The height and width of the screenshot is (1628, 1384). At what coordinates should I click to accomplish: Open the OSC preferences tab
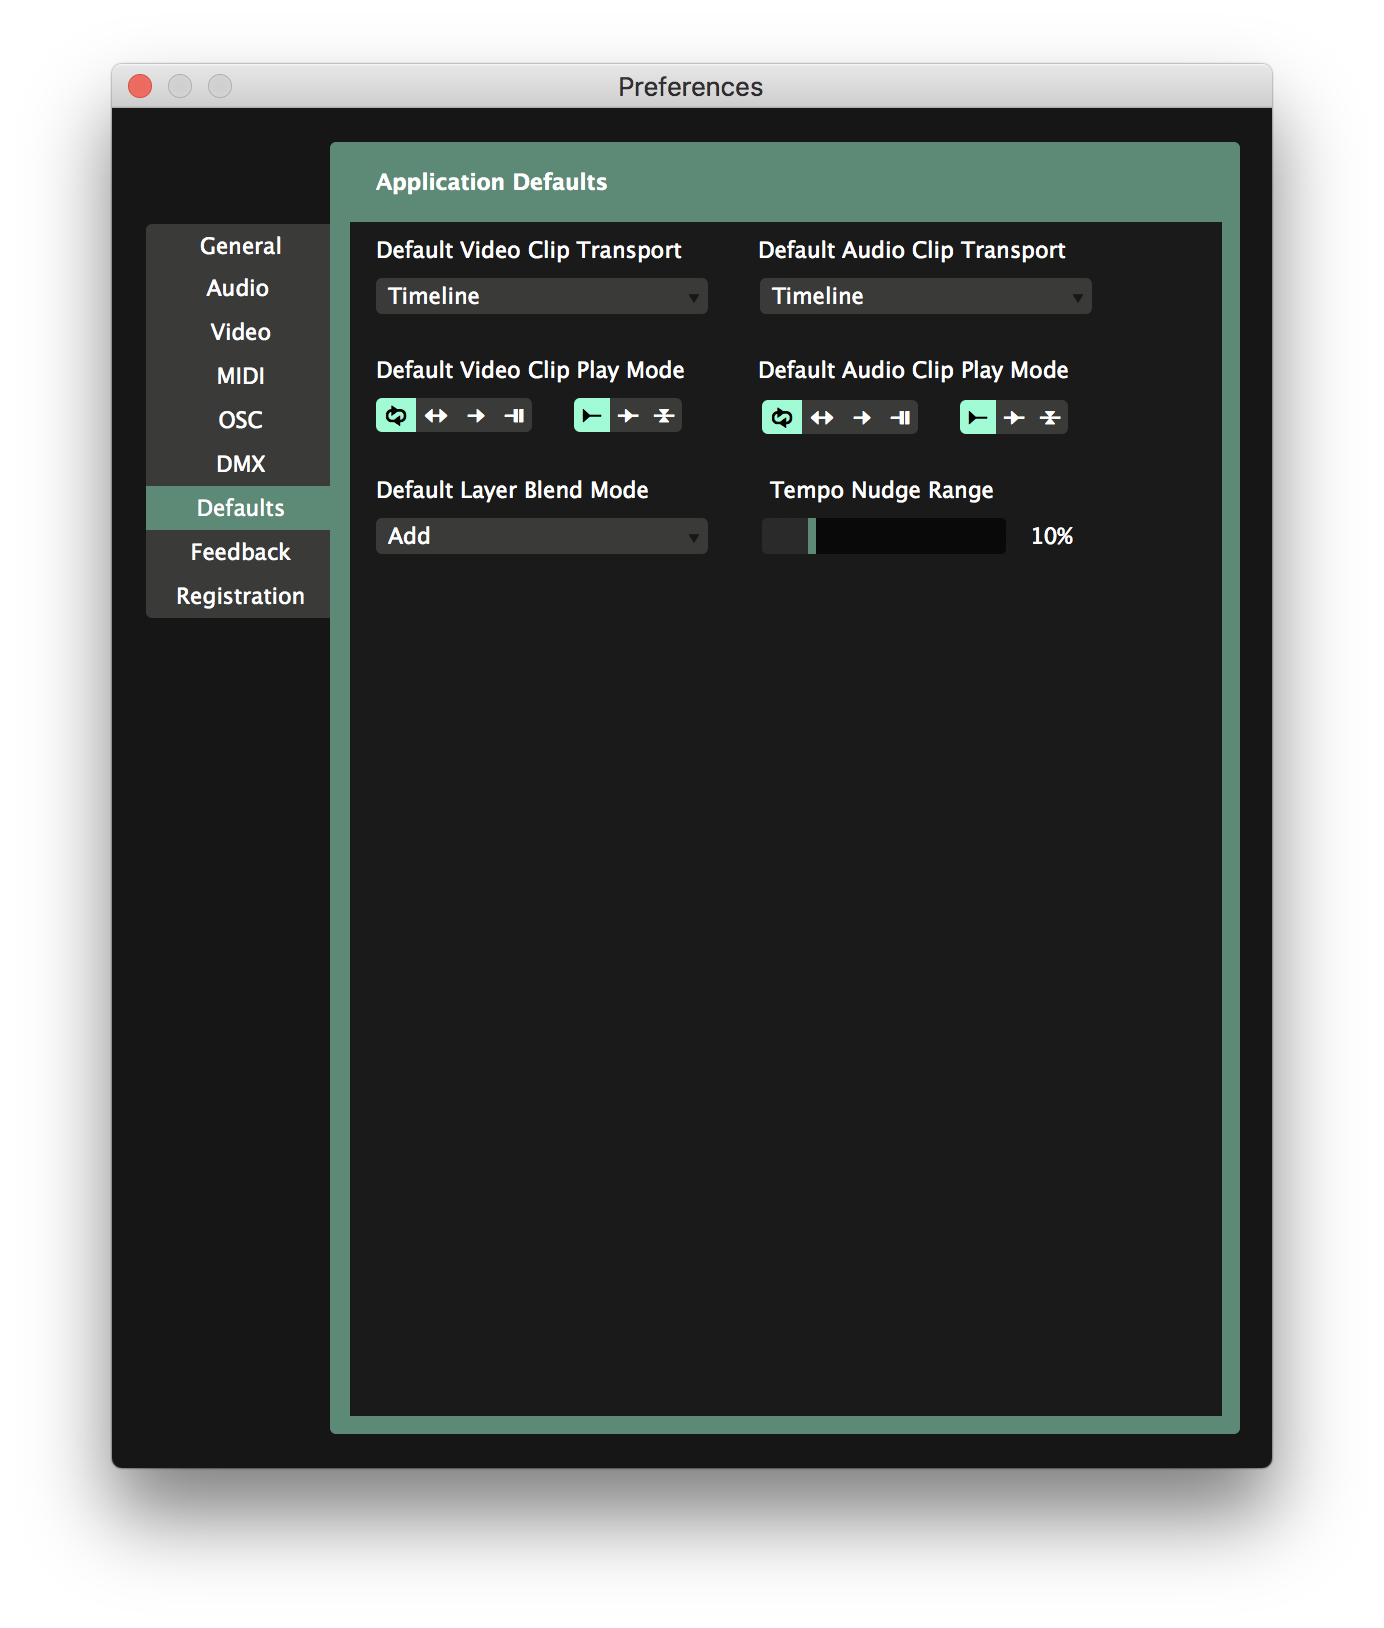point(240,420)
